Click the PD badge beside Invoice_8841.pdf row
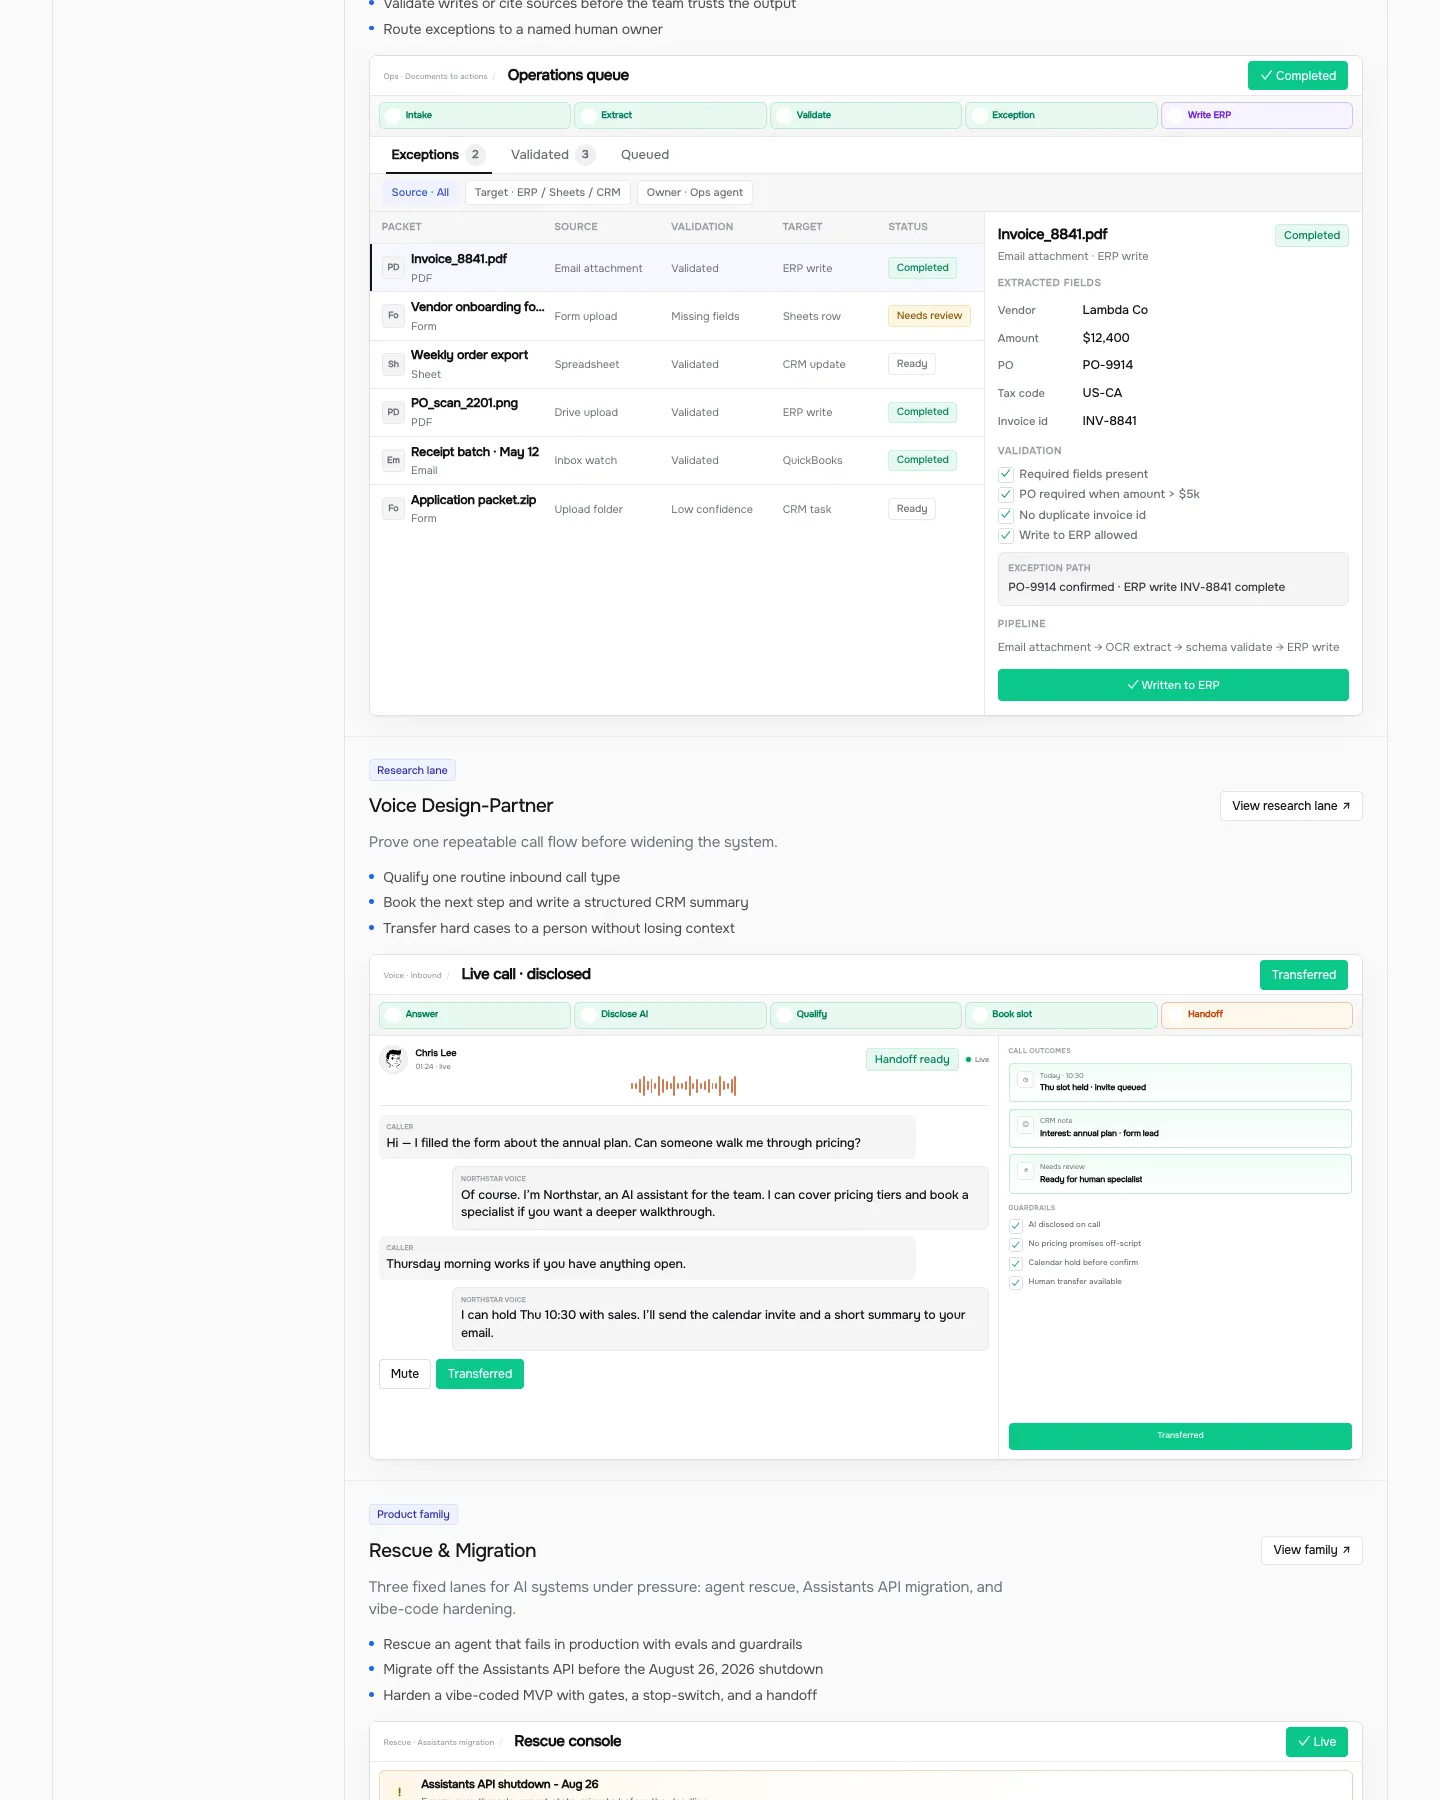Viewport: 1440px width, 1800px height. tap(393, 267)
